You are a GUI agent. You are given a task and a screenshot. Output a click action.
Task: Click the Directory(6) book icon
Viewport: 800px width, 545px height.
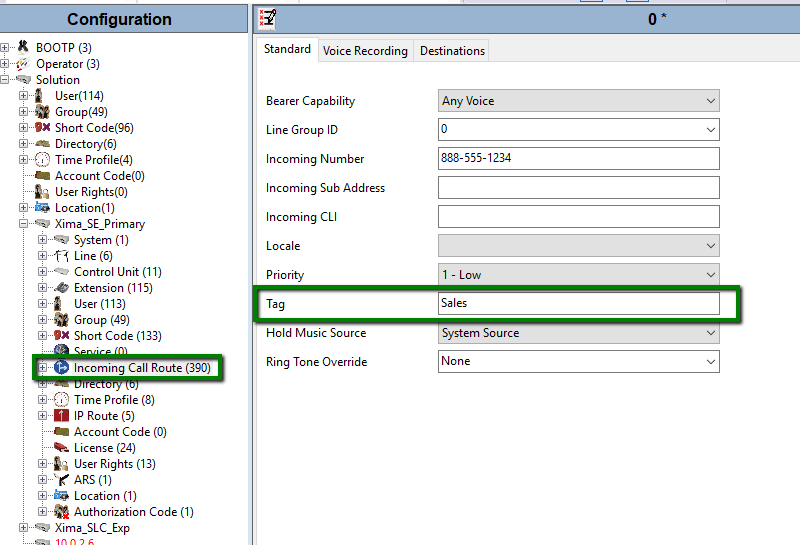click(42, 143)
